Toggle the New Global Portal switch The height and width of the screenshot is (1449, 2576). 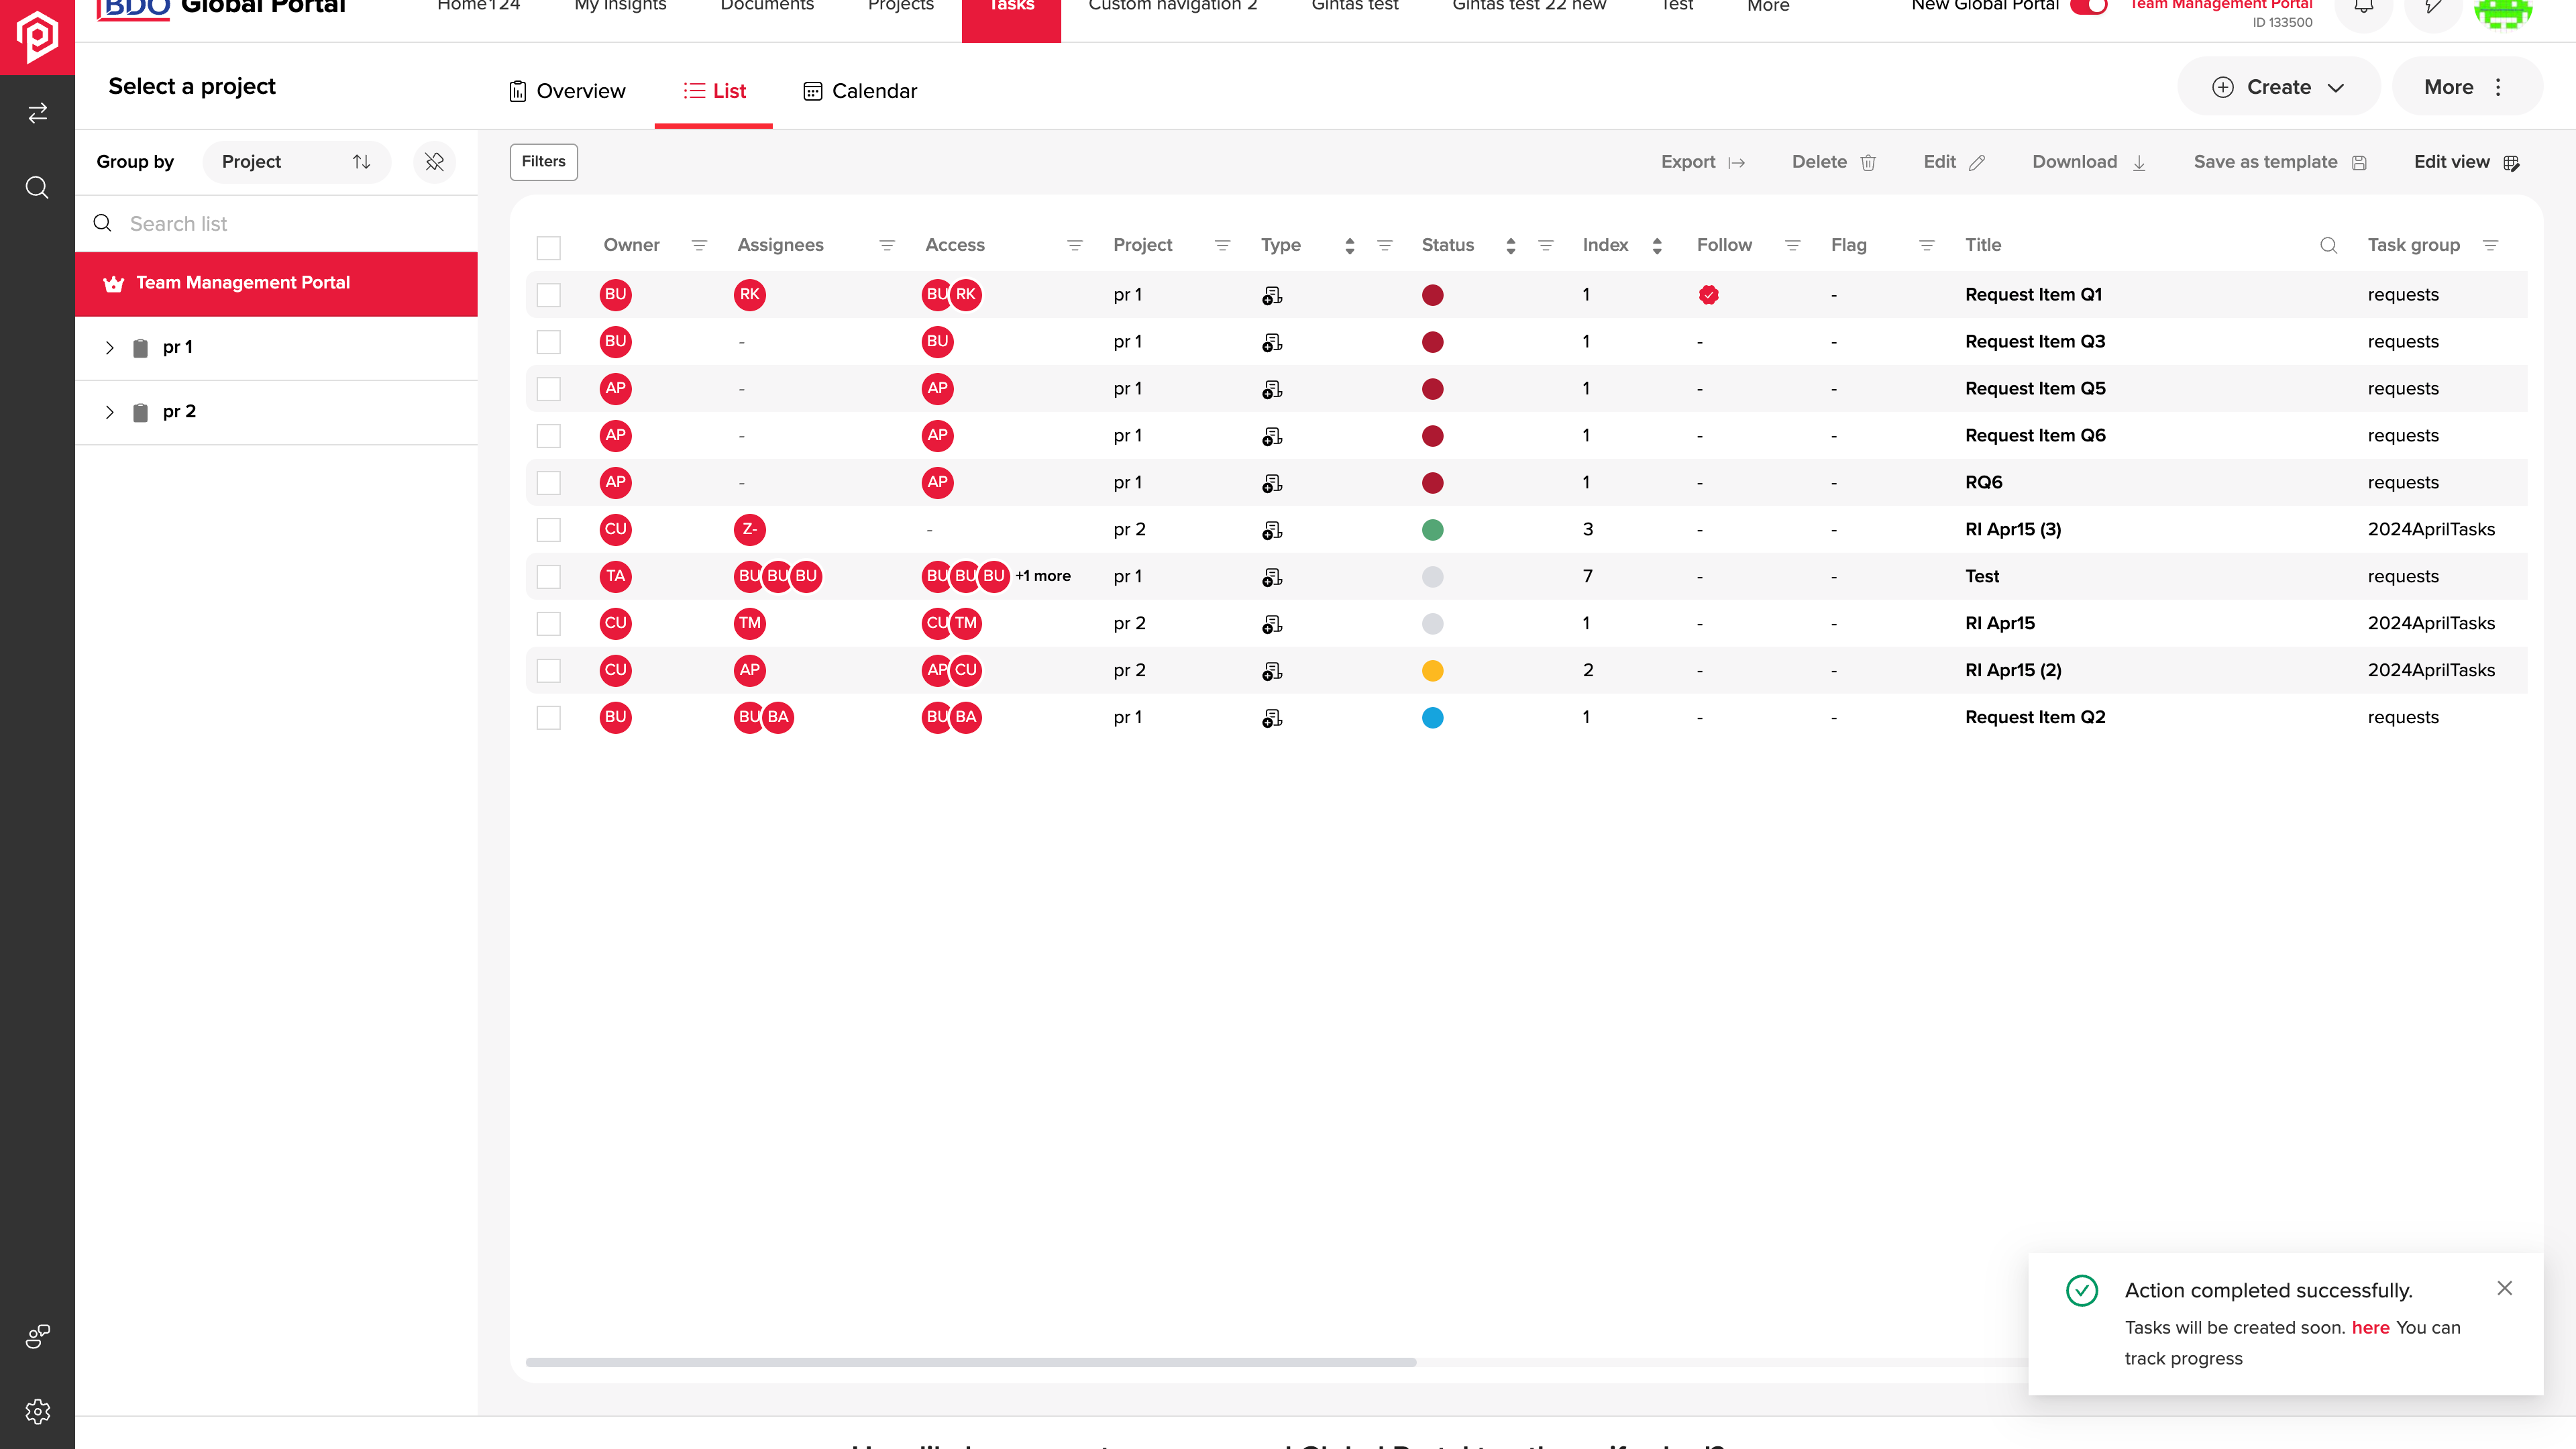click(x=2088, y=6)
